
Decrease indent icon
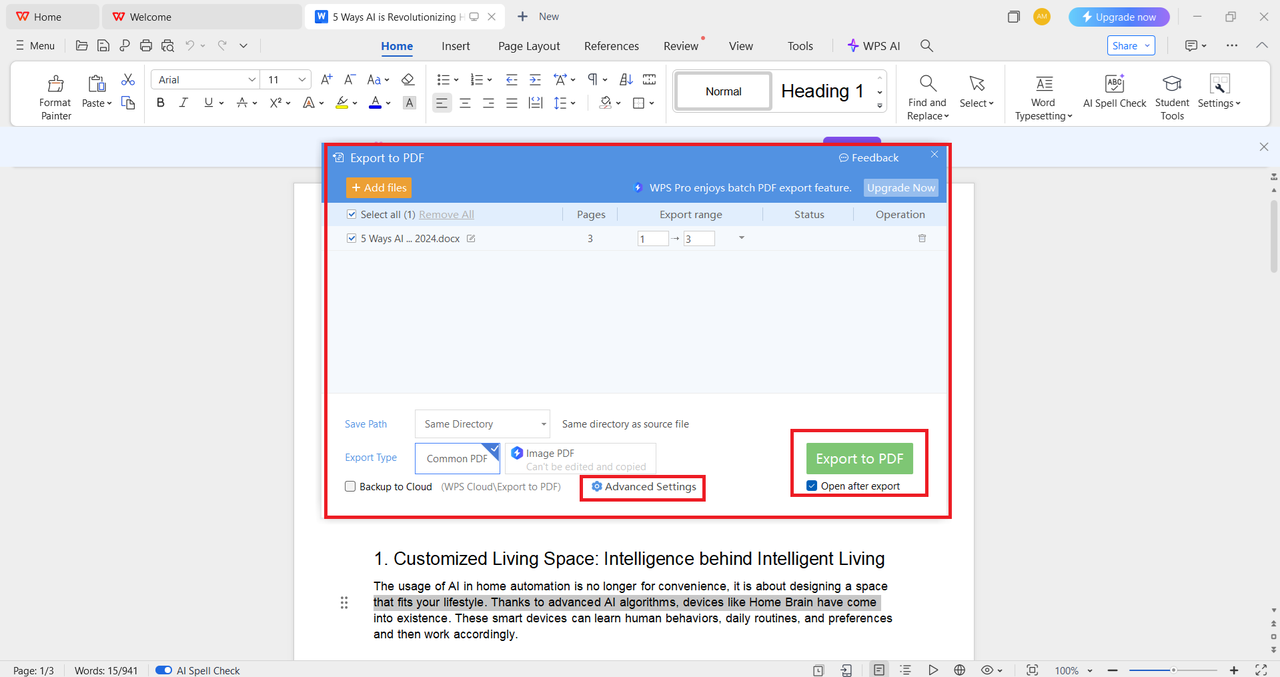[512, 80]
